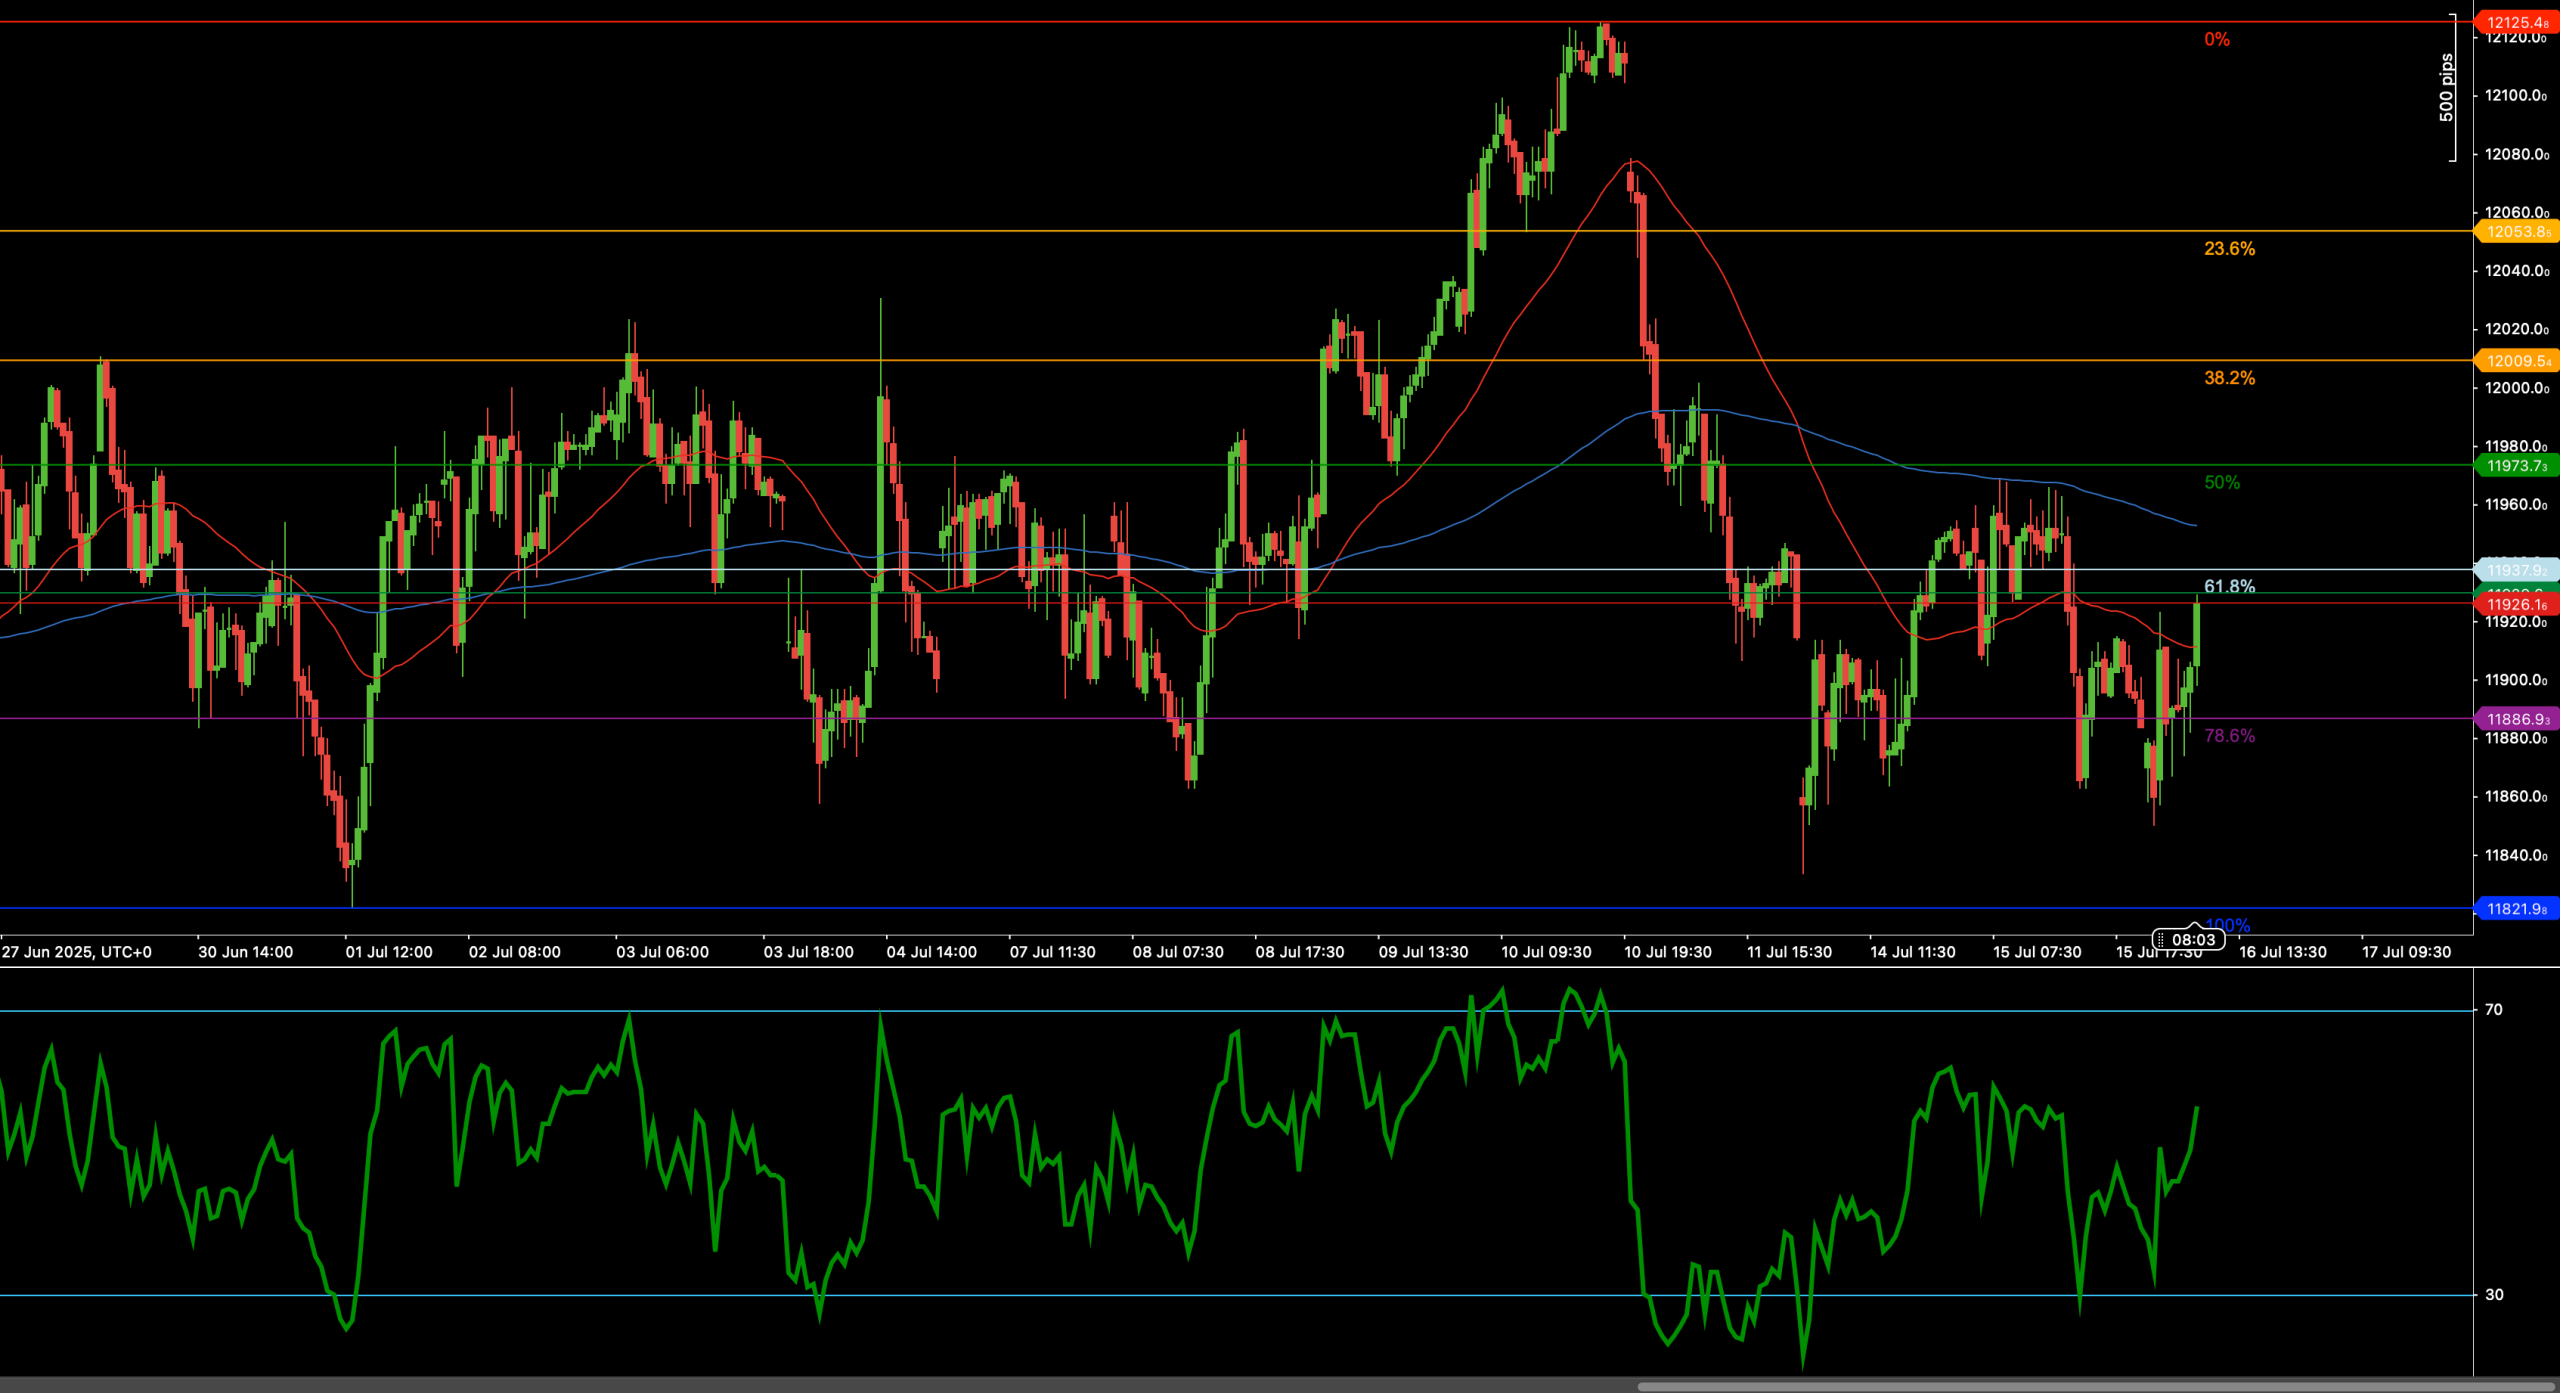Click the 17 Jul 09:30 time axis label
2560x1393 pixels.
2407,952
